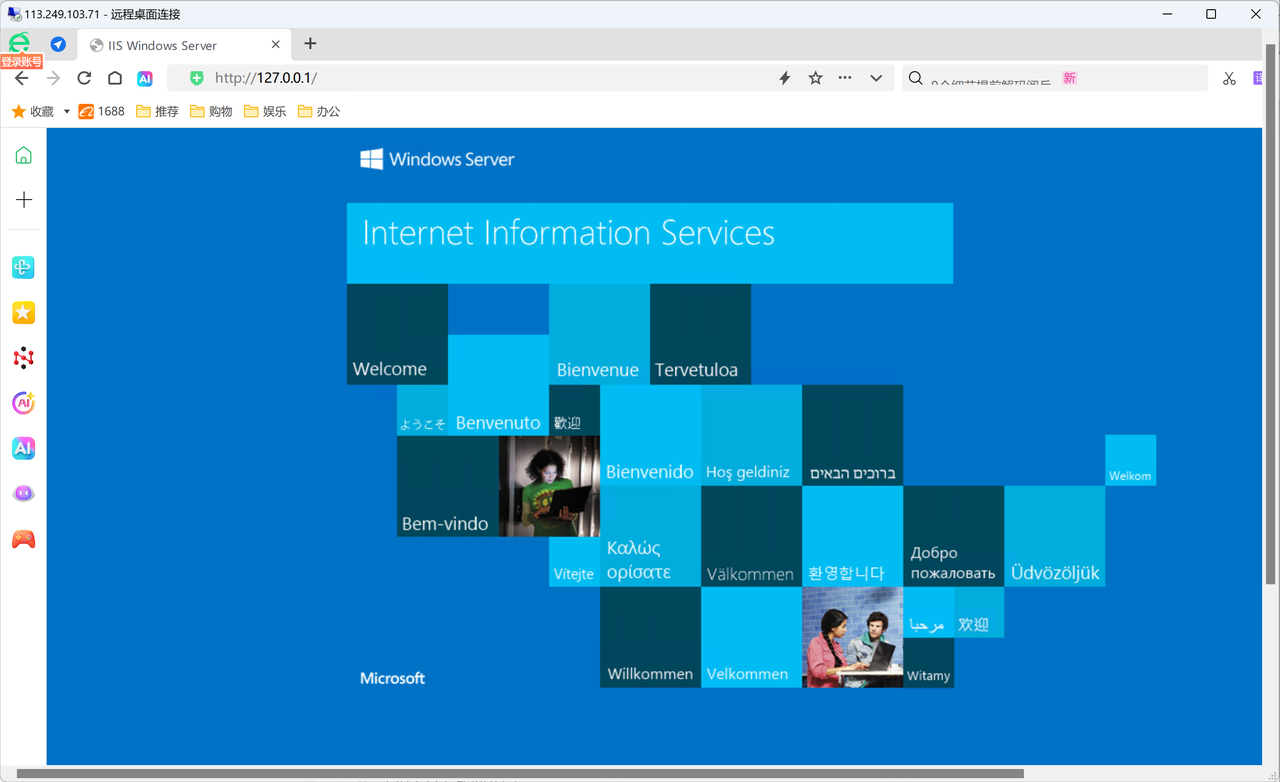Click the sidebar red game controller icon
The height and width of the screenshot is (782, 1280).
(x=23, y=540)
